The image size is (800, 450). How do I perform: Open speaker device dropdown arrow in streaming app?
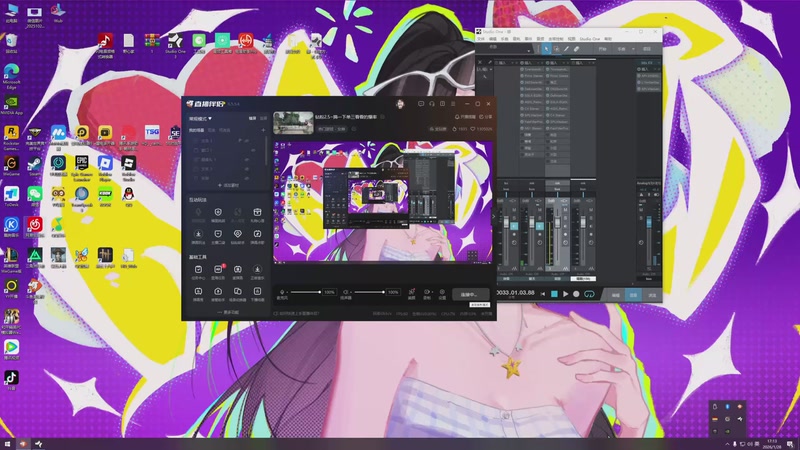[351, 292]
